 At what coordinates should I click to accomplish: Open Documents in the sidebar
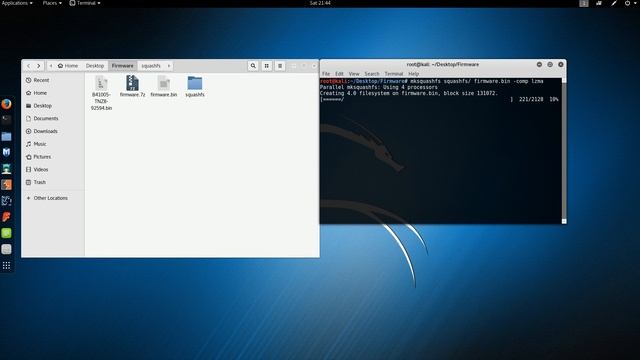pos(46,118)
